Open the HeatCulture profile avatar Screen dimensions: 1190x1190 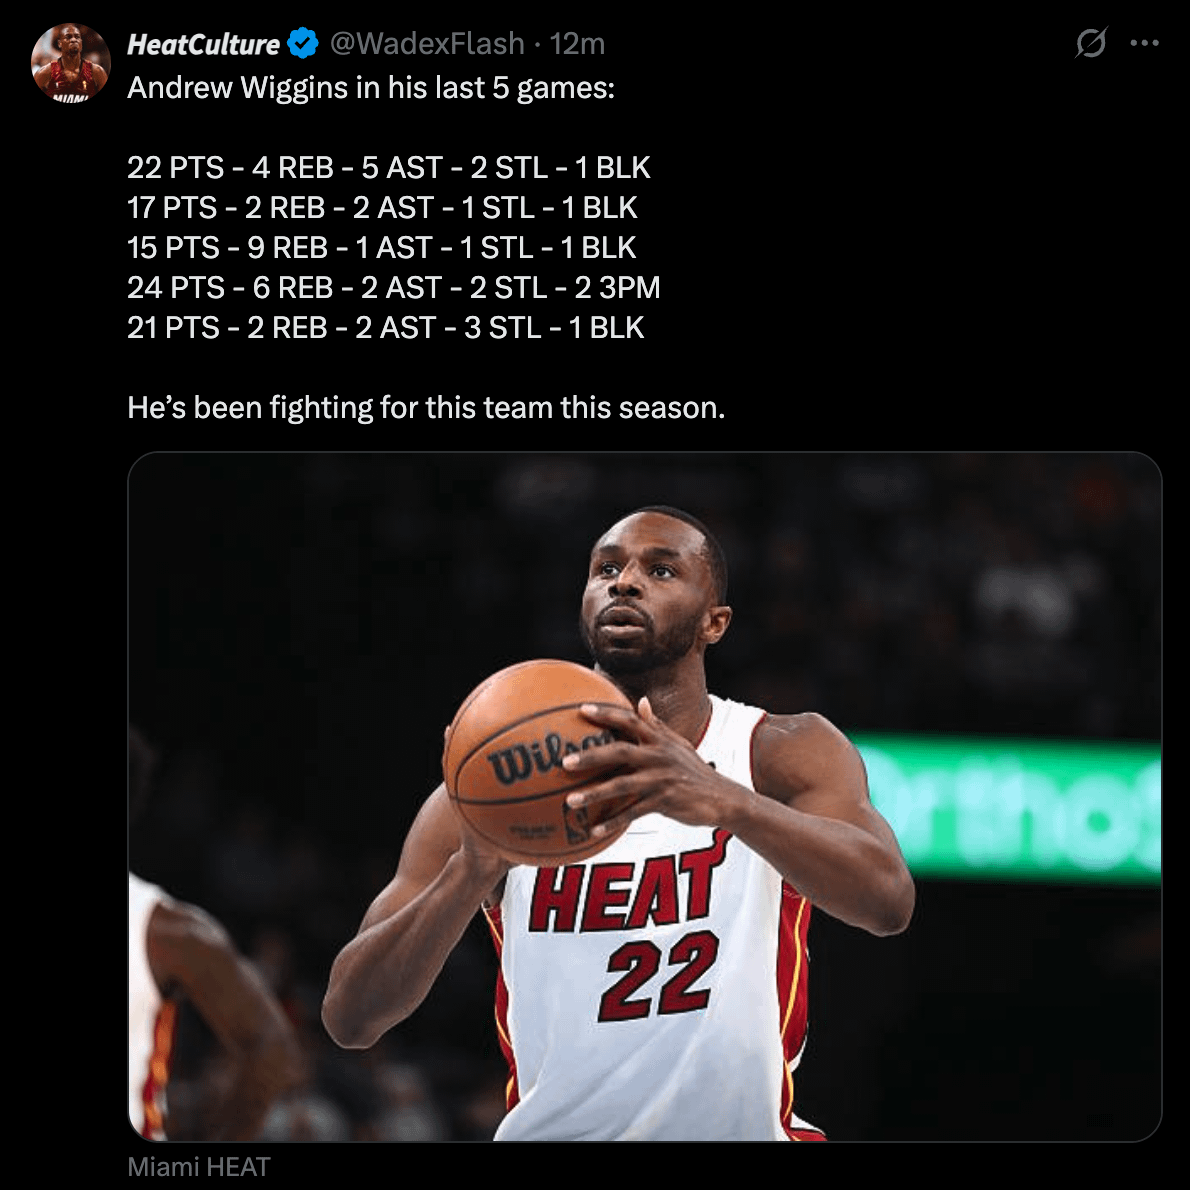pos(70,63)
